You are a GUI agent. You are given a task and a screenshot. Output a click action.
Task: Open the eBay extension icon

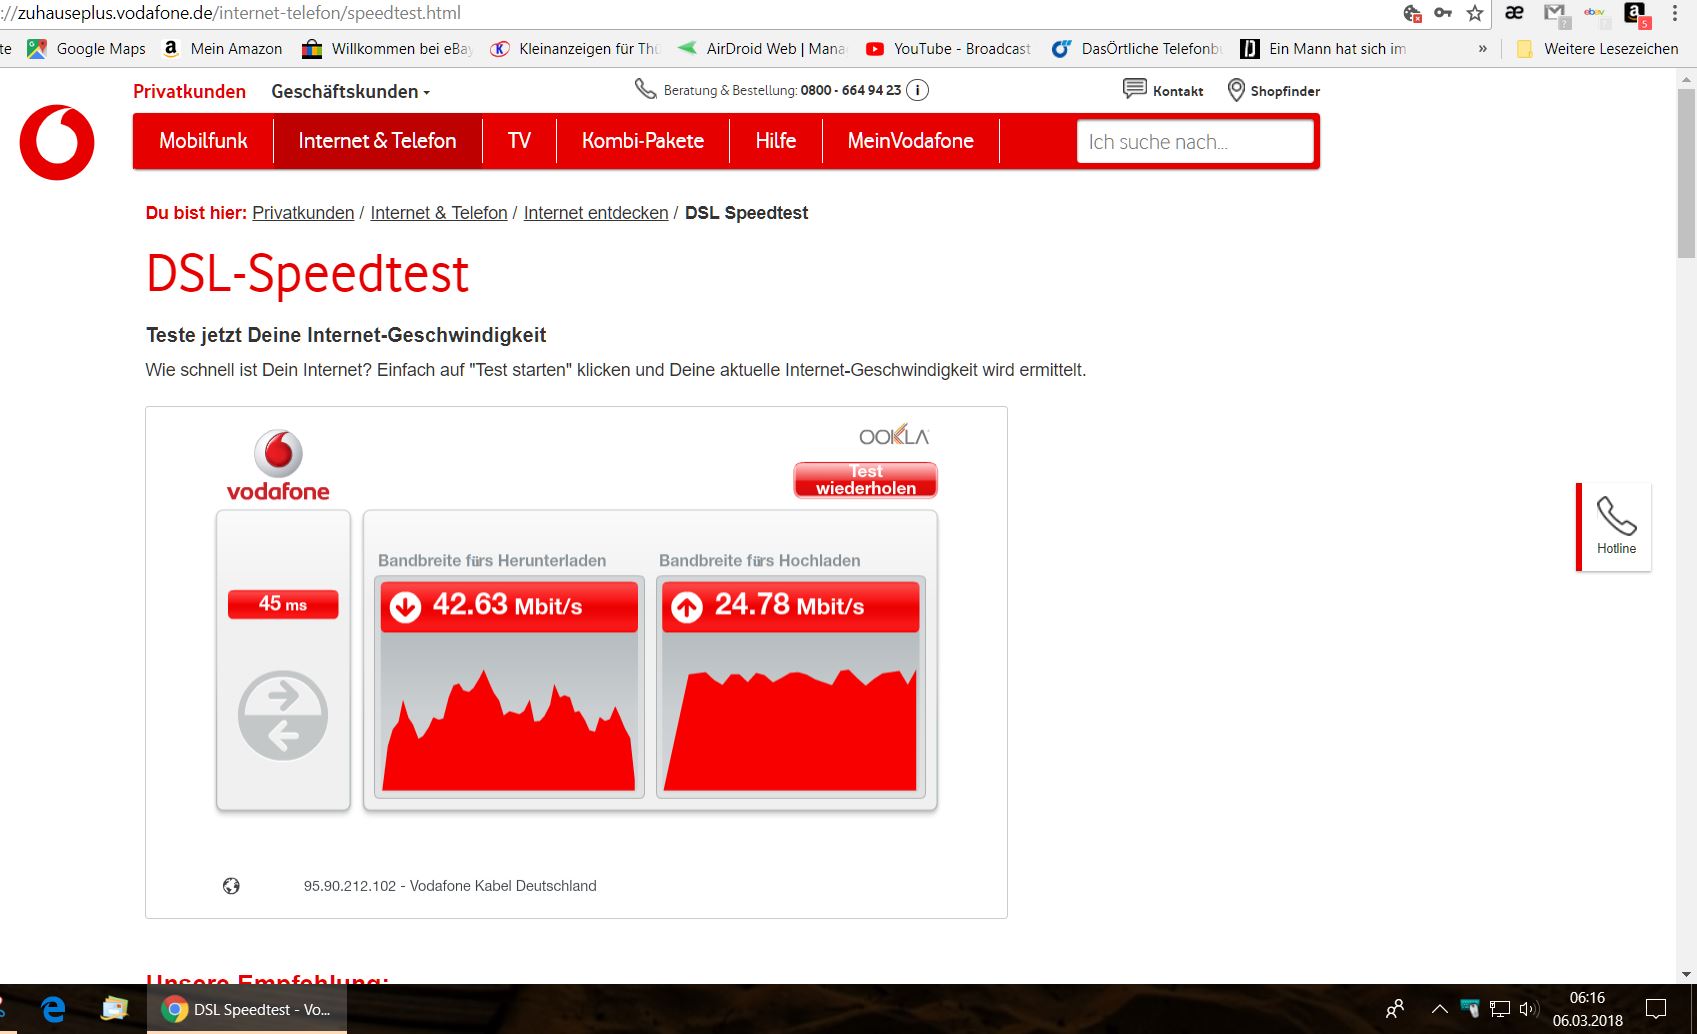[1595, 14]
